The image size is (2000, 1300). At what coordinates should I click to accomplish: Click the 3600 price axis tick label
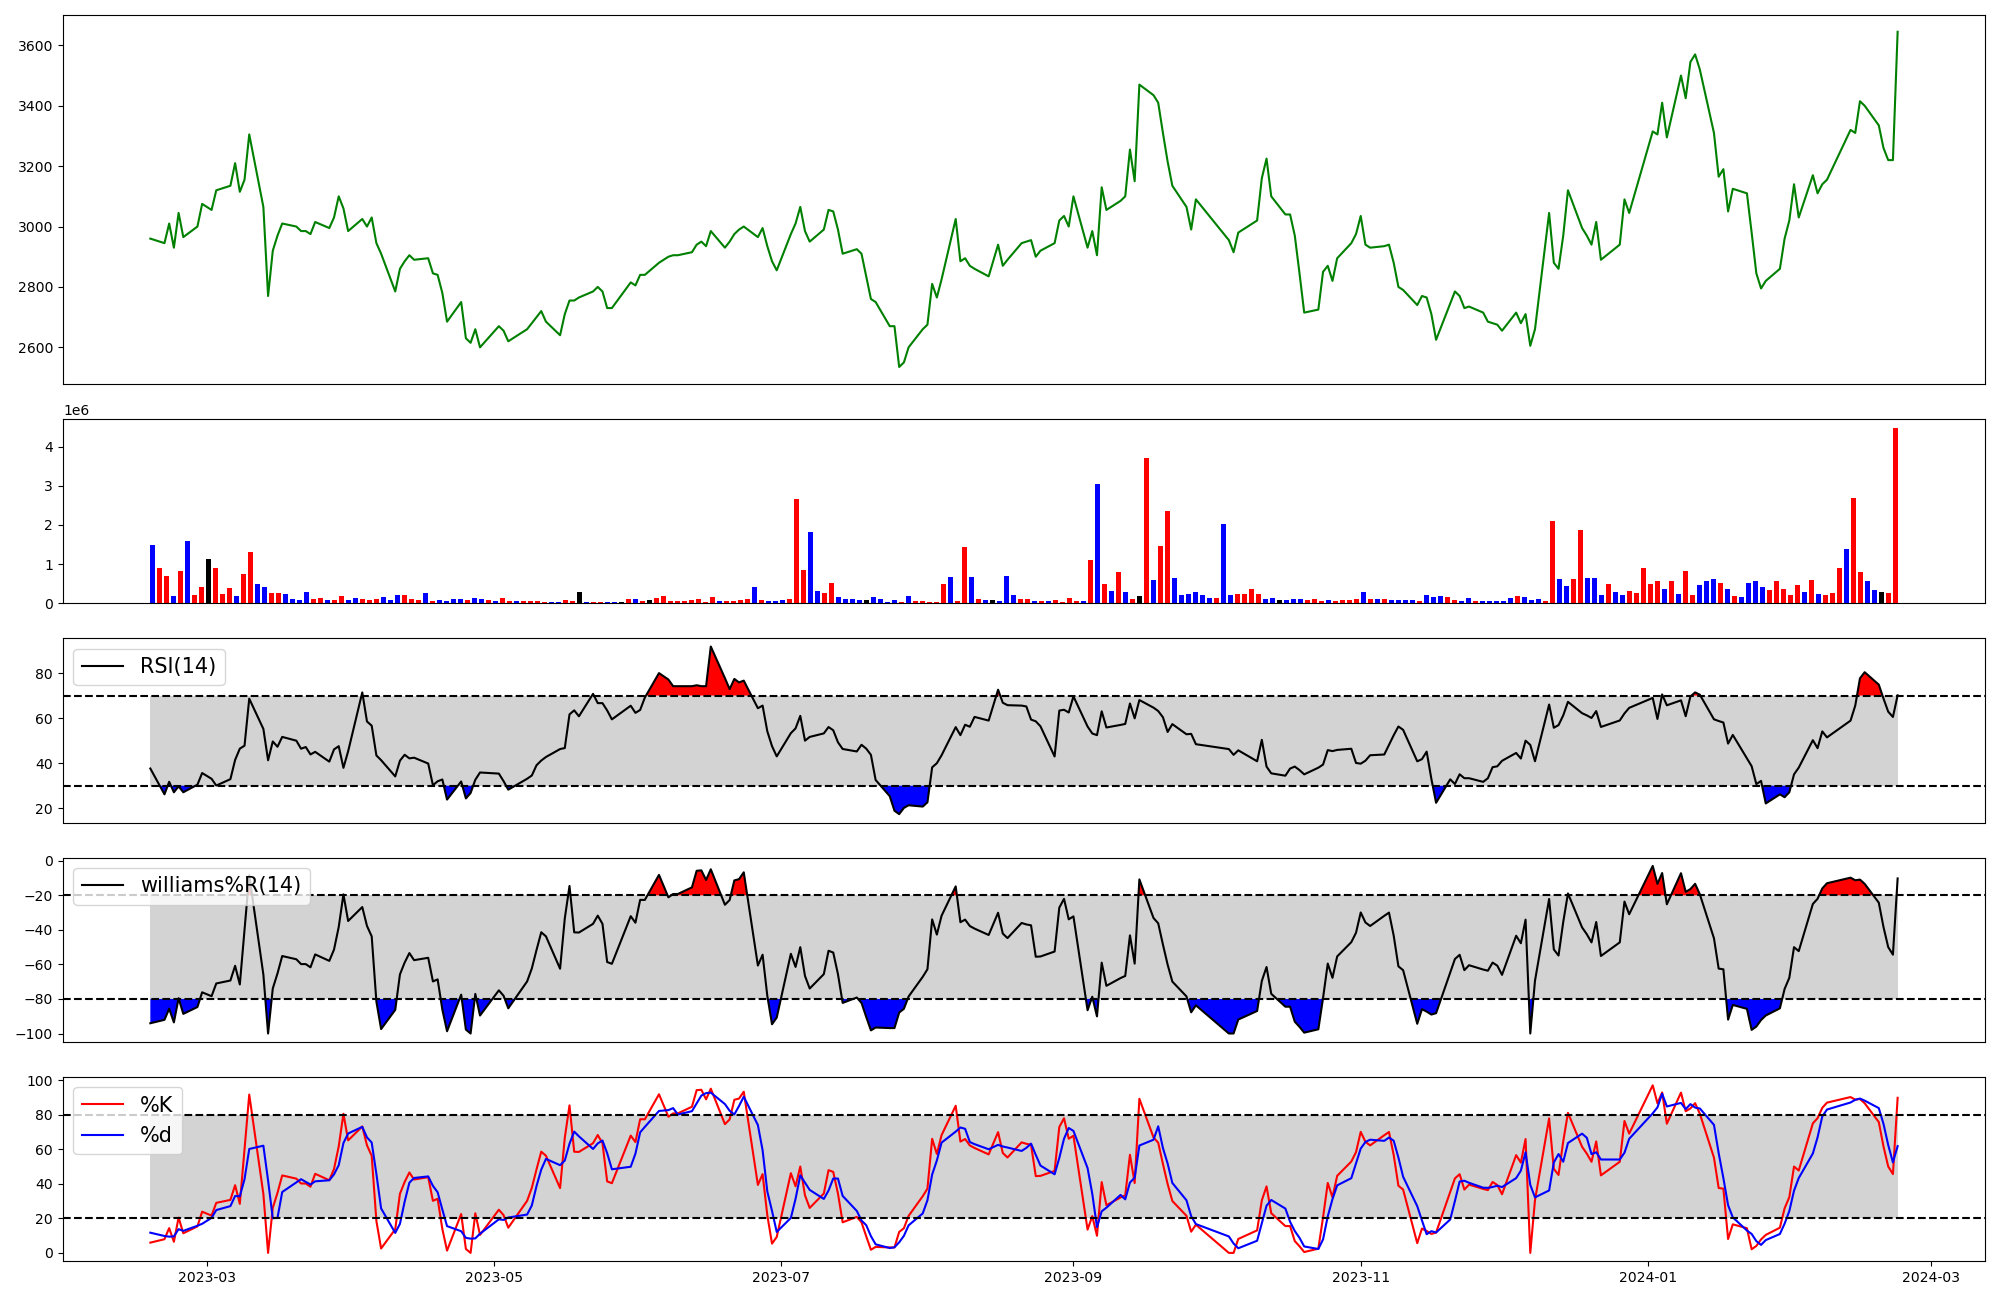pos(36,46)
